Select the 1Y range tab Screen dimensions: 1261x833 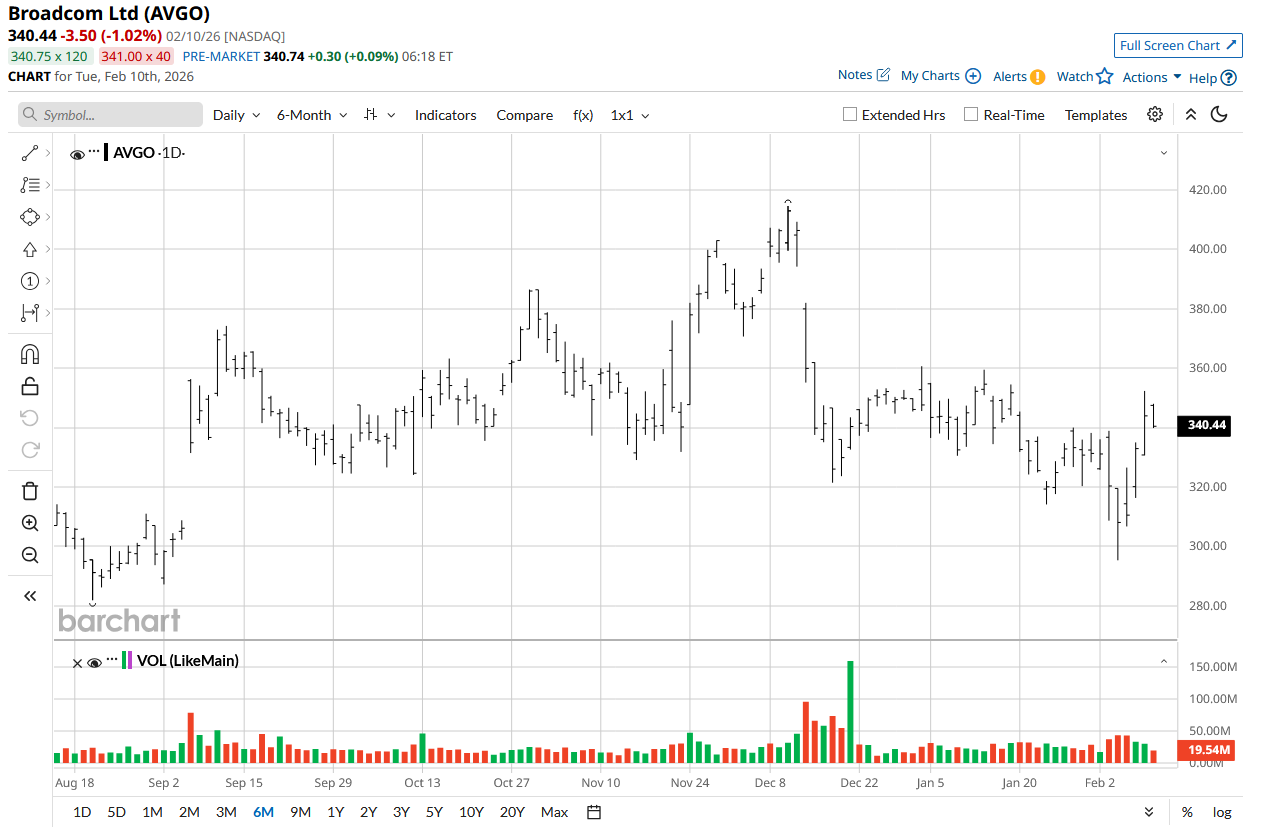(335, 812)
